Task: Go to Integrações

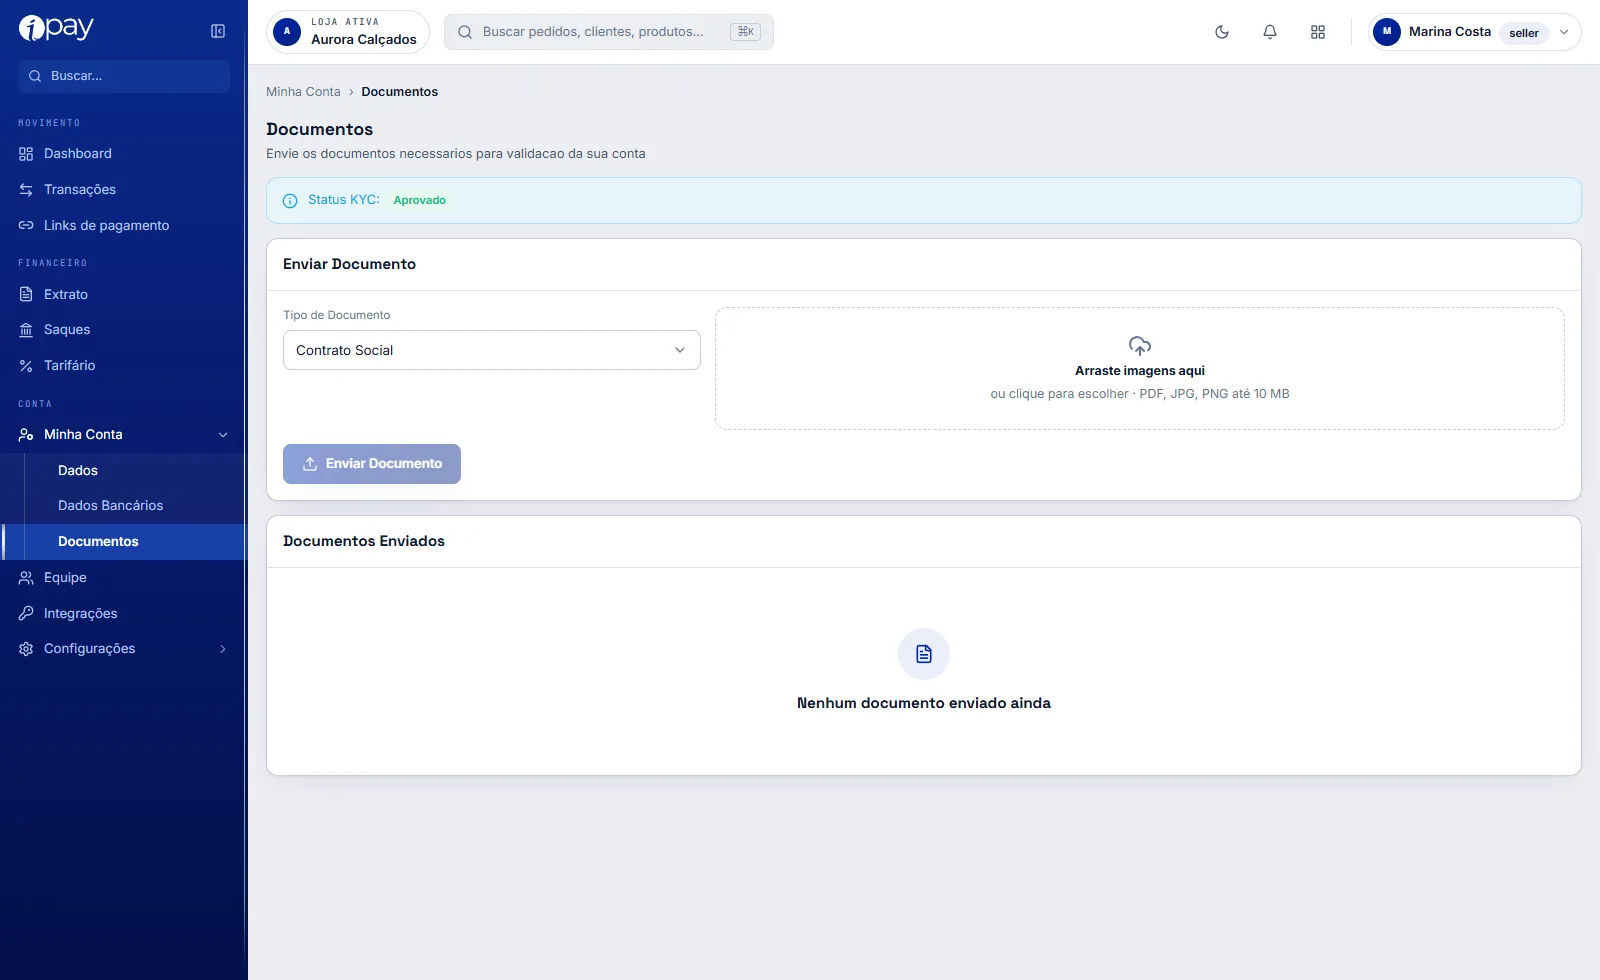Action: [123, 614]
